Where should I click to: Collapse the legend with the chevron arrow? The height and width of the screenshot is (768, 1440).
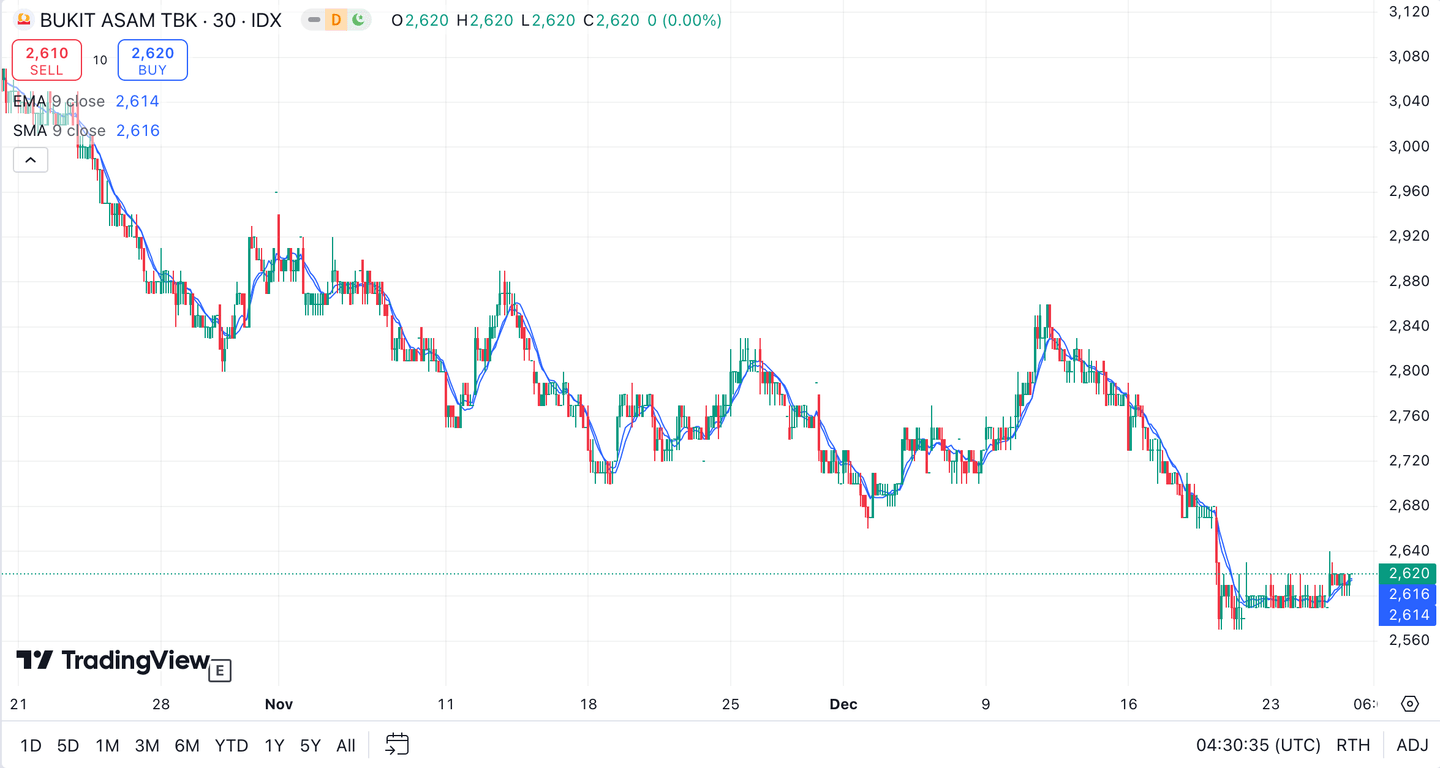coord(30,159)
